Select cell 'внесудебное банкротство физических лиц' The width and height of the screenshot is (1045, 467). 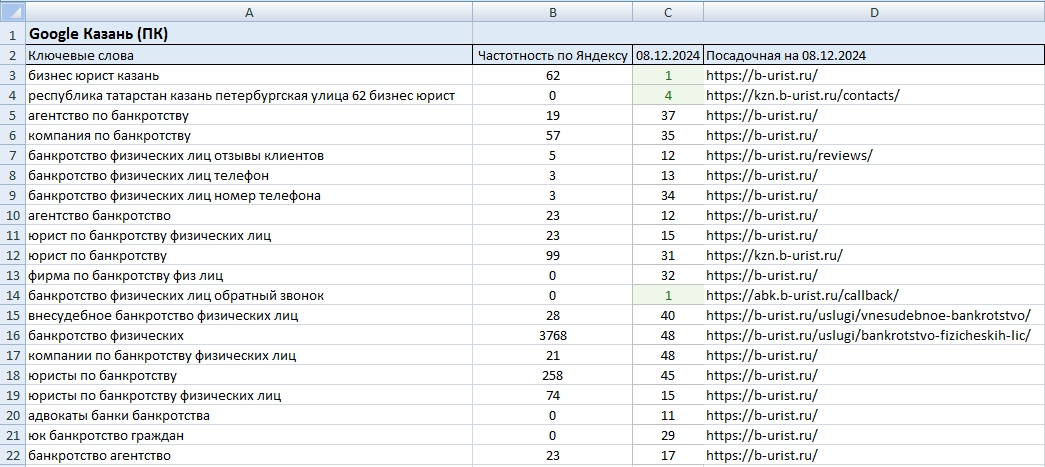coord(249,315)
